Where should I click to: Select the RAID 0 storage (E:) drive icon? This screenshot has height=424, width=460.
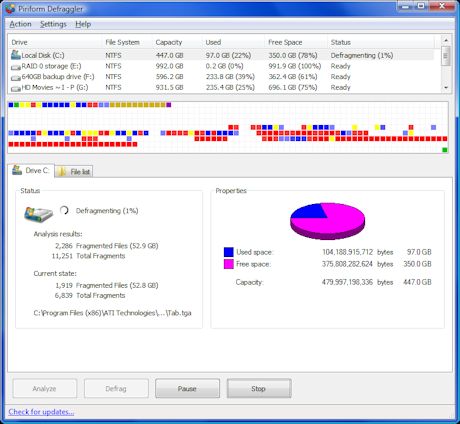point(15,67)
